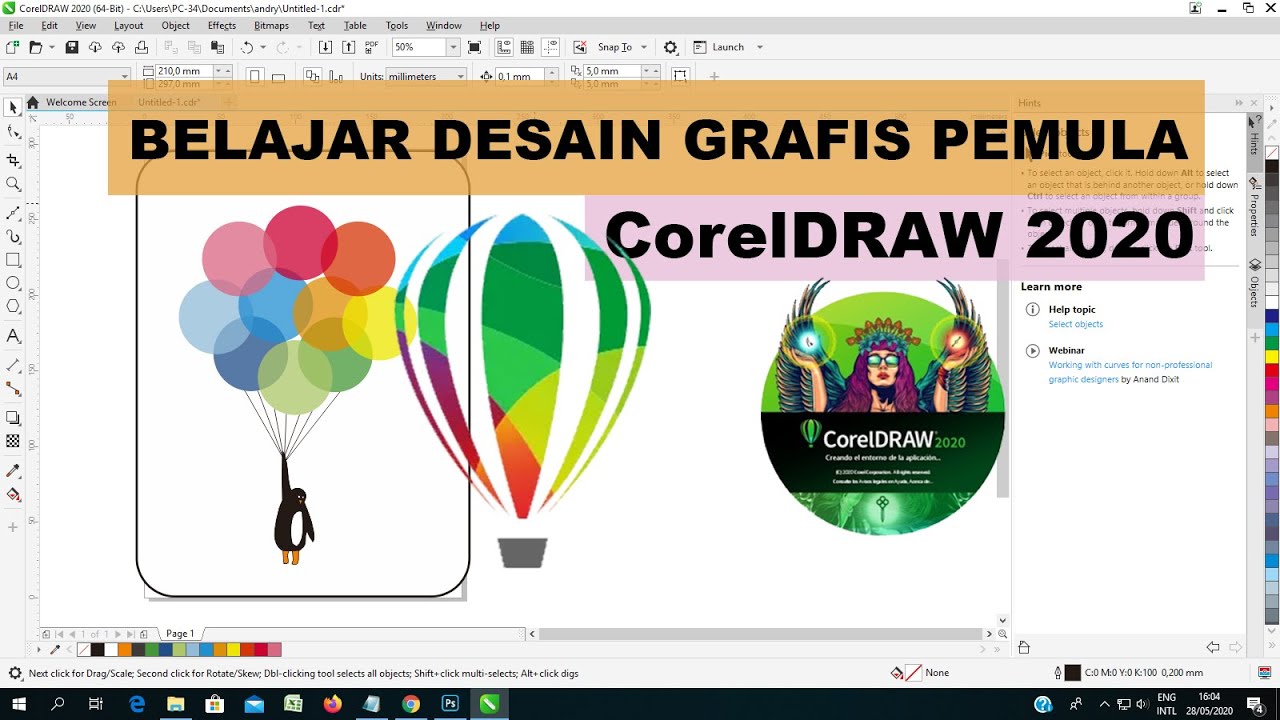Screen dimensions: 1280x720
Task: Click the Undo arrow icon
Action: pyautogui.click(x=247, y=47)
